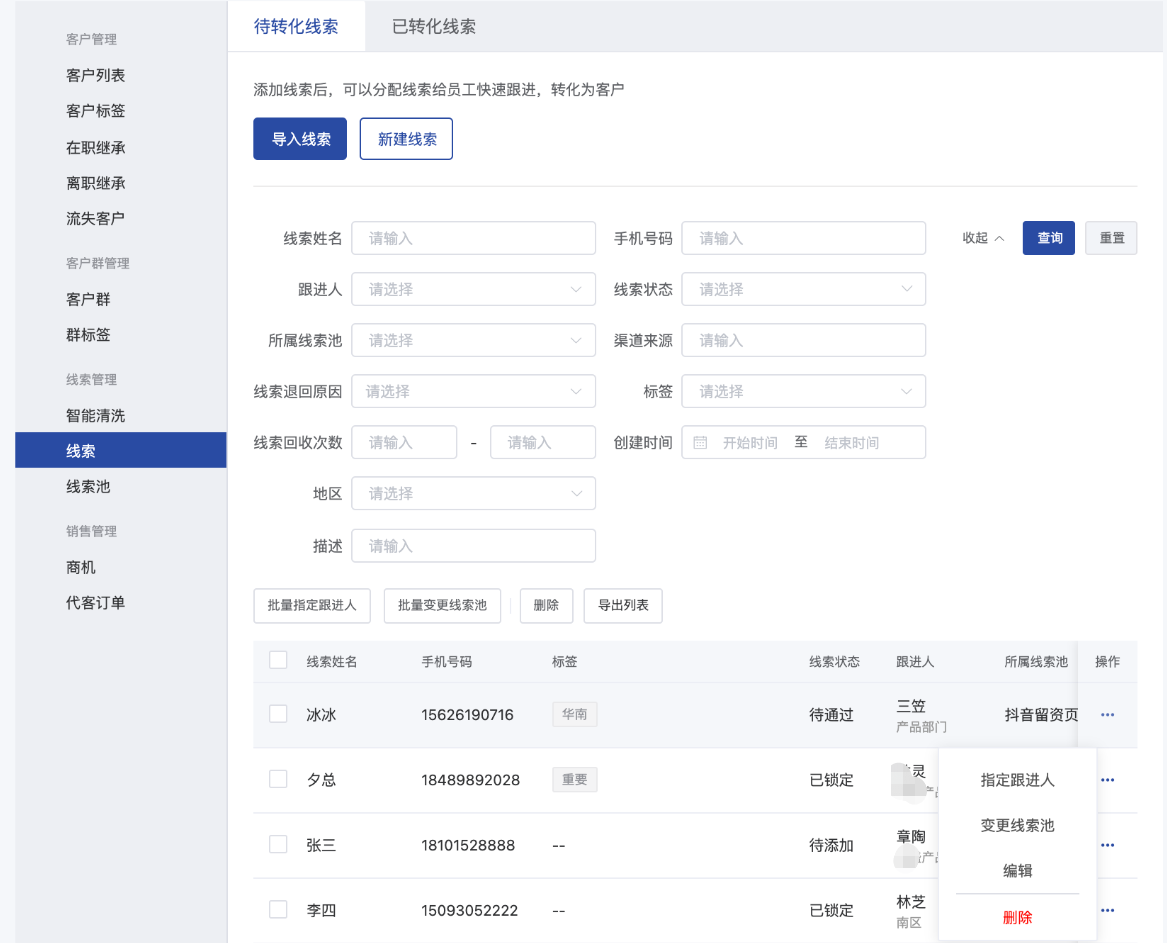This screenshot has width=1167, height=943.
Task: Click the 开始时间 date field
Action: tap(749, 444)
